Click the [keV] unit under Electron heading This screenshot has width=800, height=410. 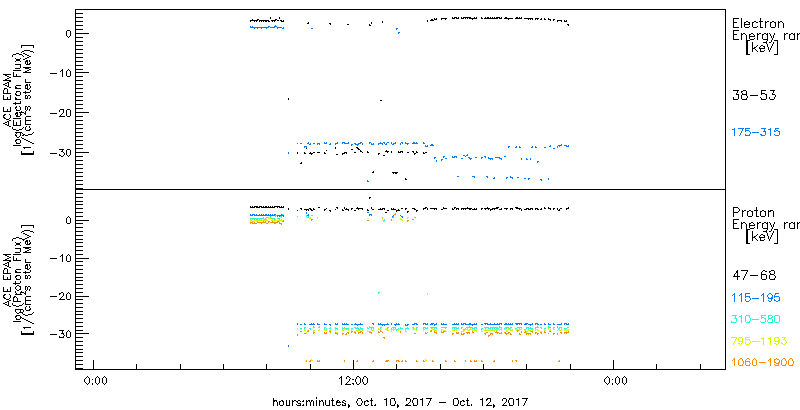pos(762,48)
